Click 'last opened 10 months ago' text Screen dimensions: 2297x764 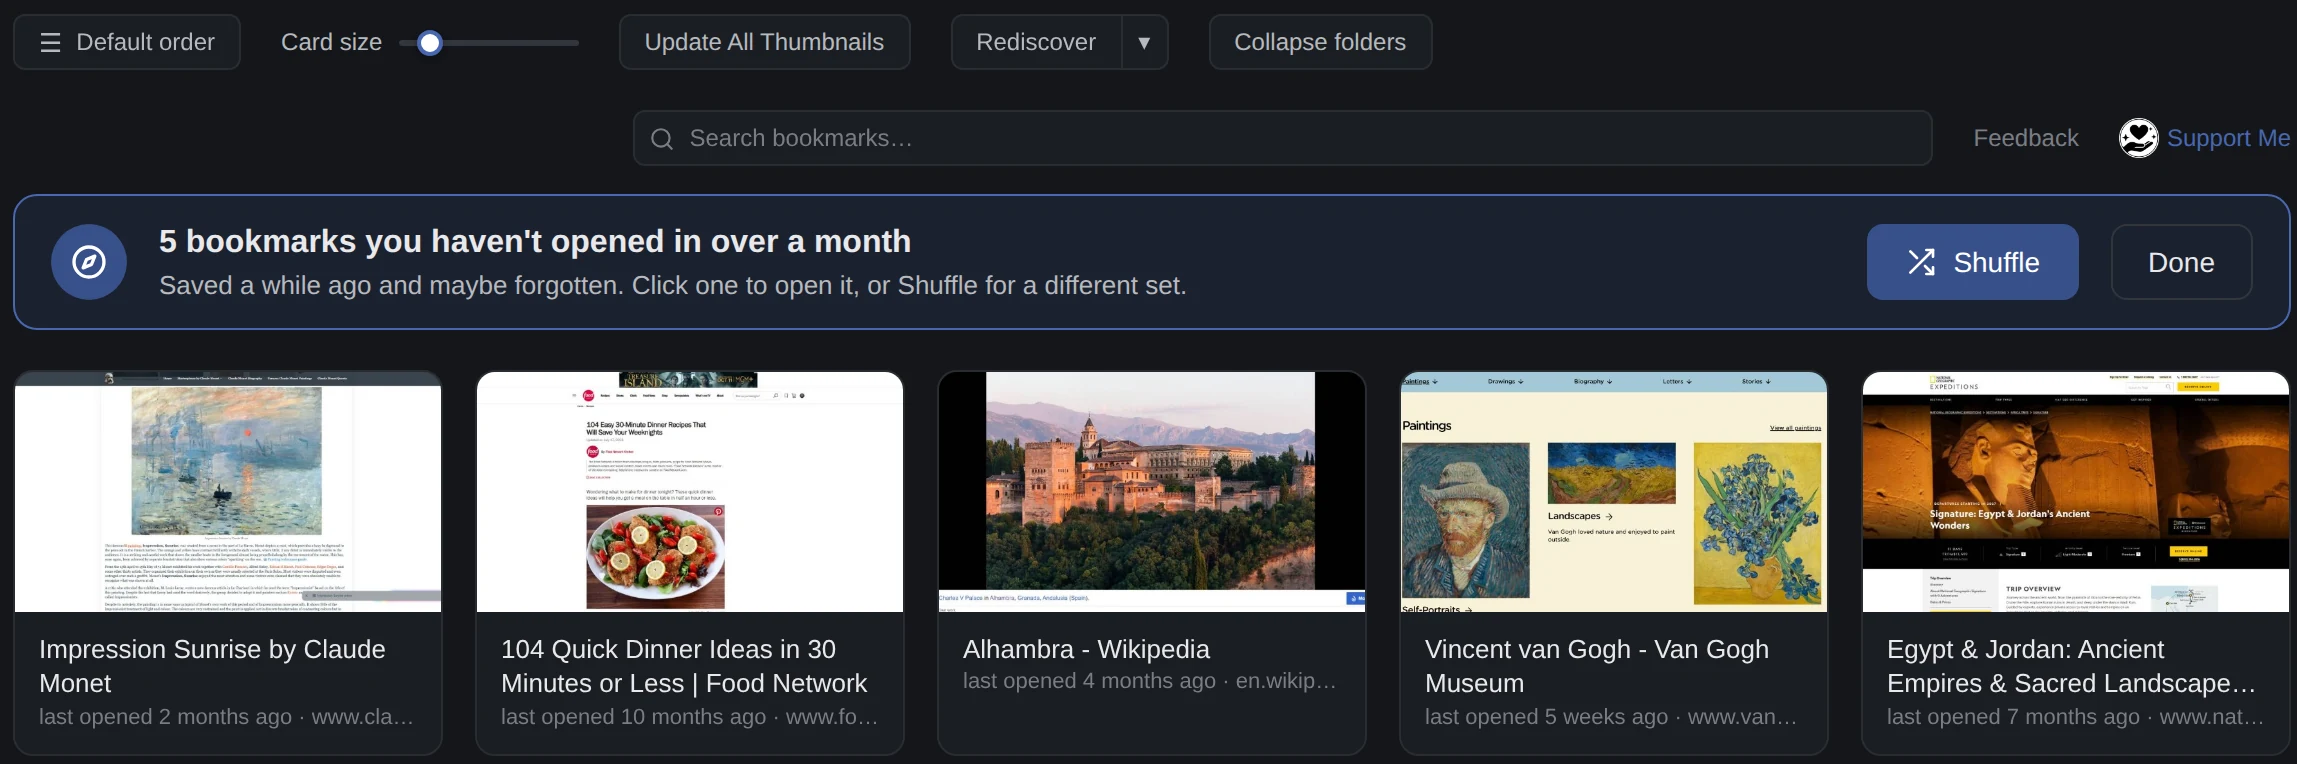click(x=633, y=717)
